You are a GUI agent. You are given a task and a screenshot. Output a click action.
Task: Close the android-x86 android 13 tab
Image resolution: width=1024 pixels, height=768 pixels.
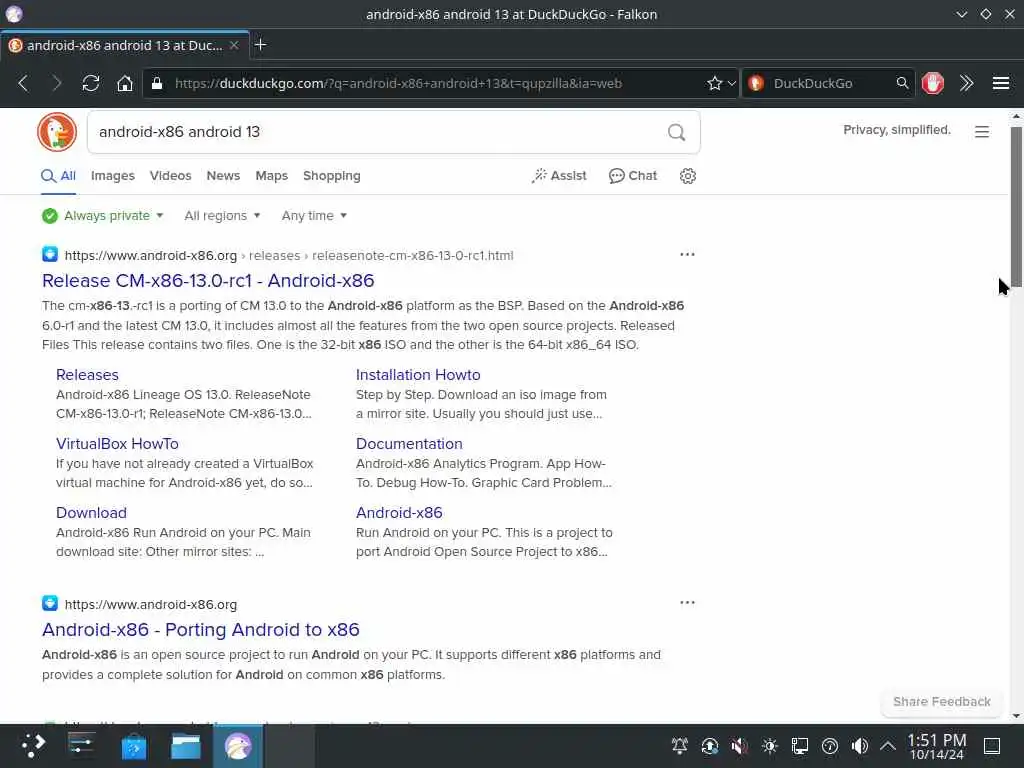click(234, 45)
